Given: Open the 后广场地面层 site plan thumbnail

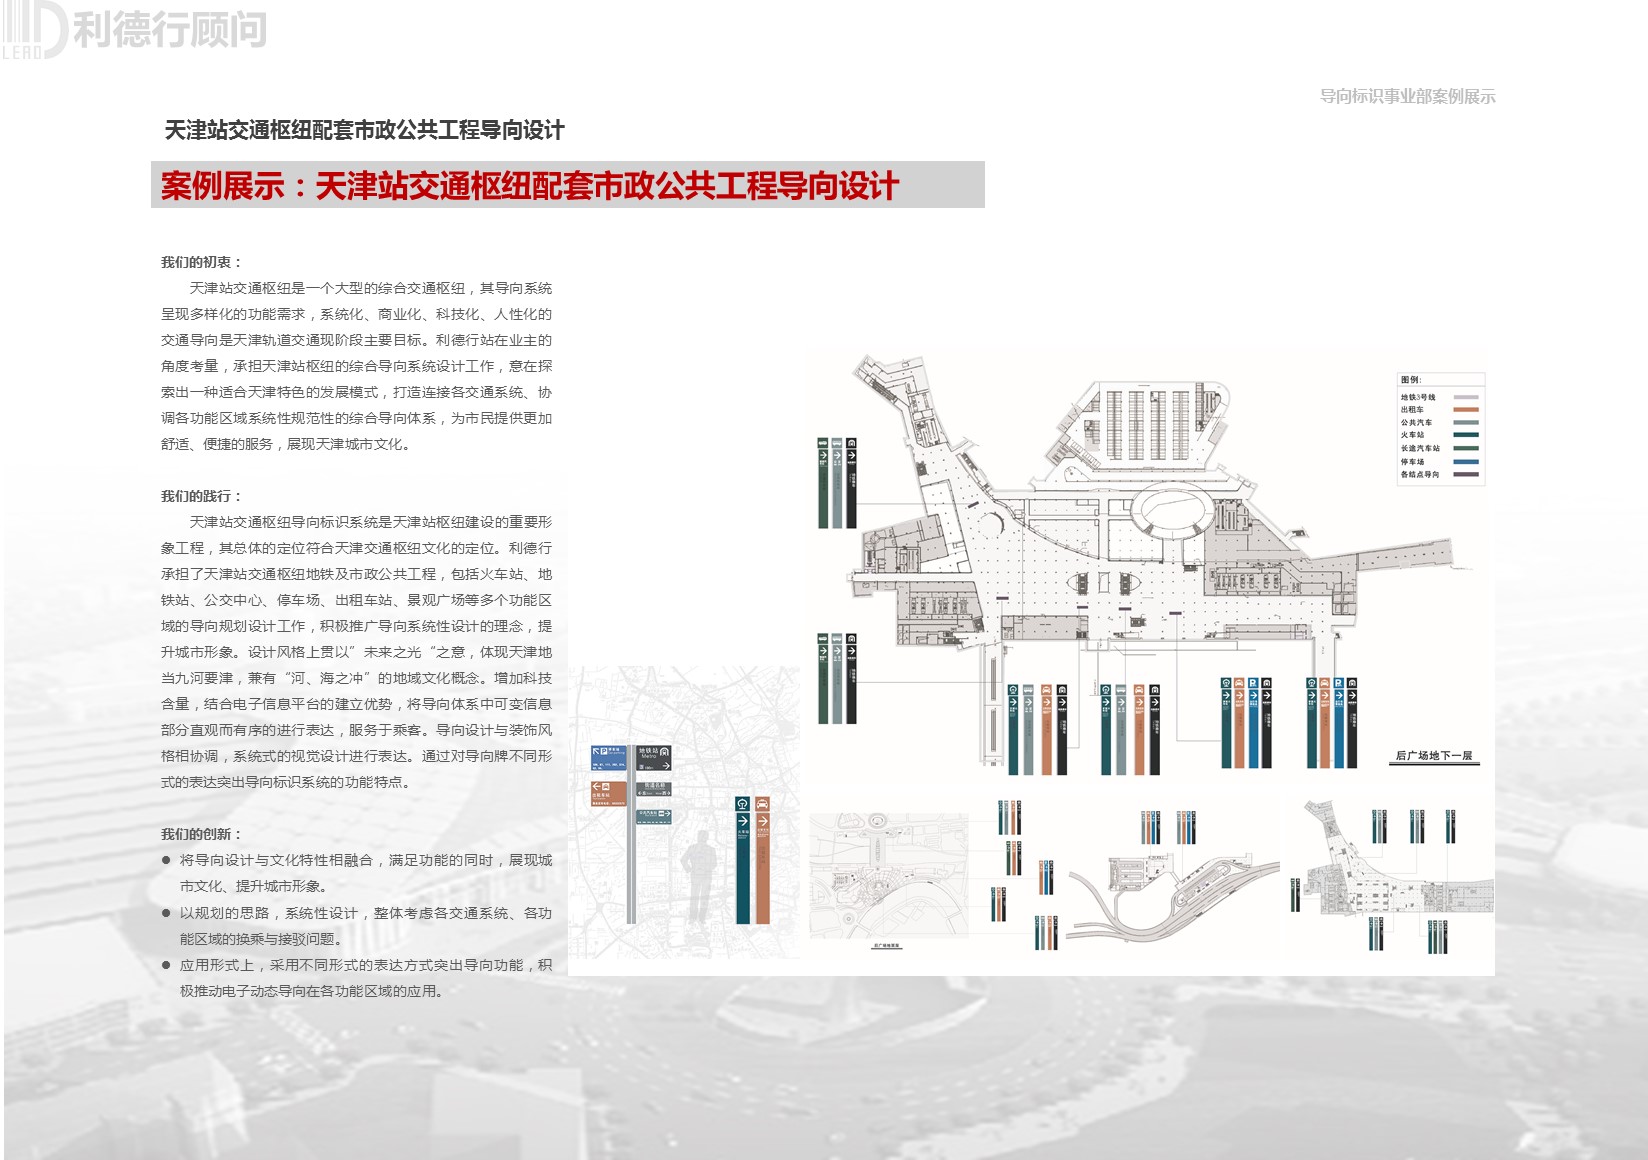Looking at the screenshot, I should (x=888, y=877).
